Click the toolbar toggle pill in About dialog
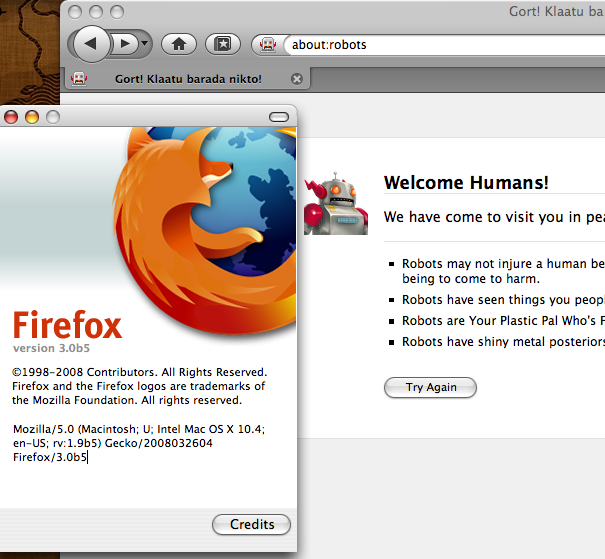The image size is (605, 559). (279, 117)
